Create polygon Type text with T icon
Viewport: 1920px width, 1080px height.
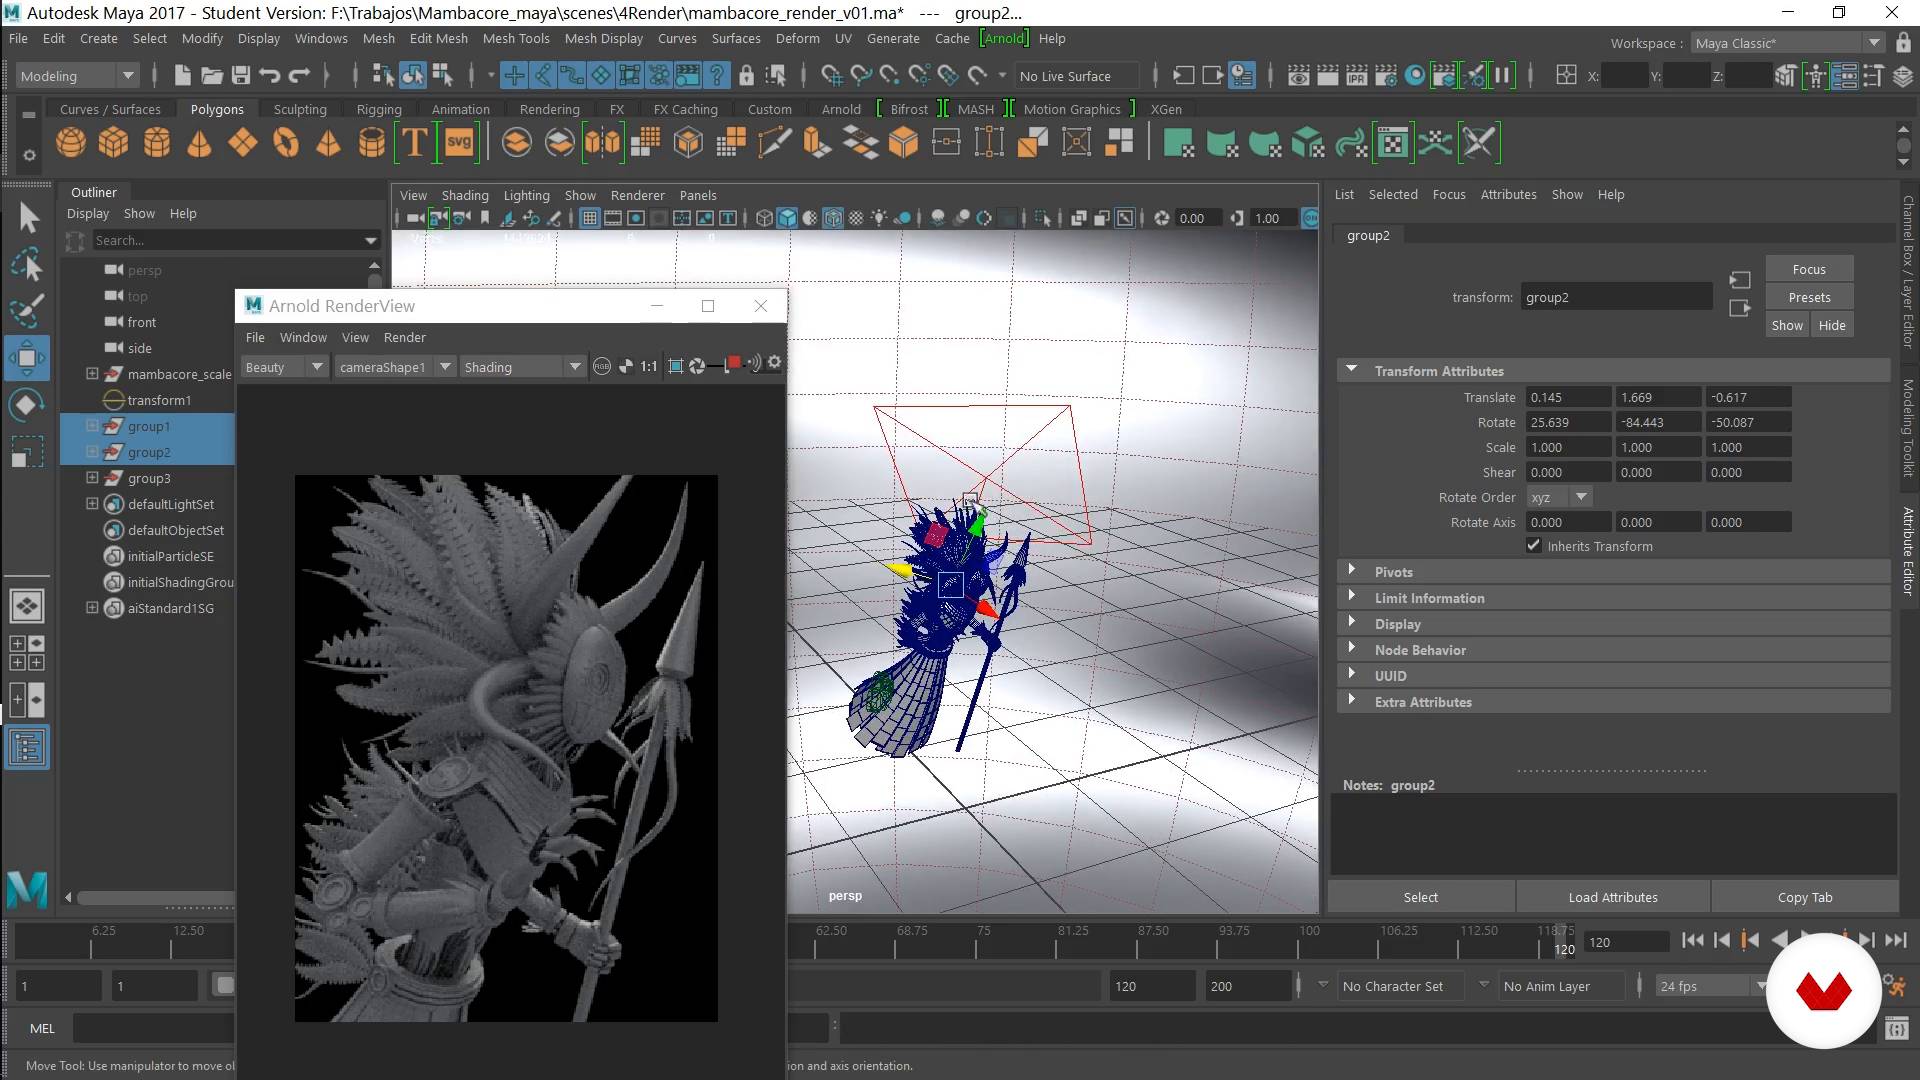point(414,143)
